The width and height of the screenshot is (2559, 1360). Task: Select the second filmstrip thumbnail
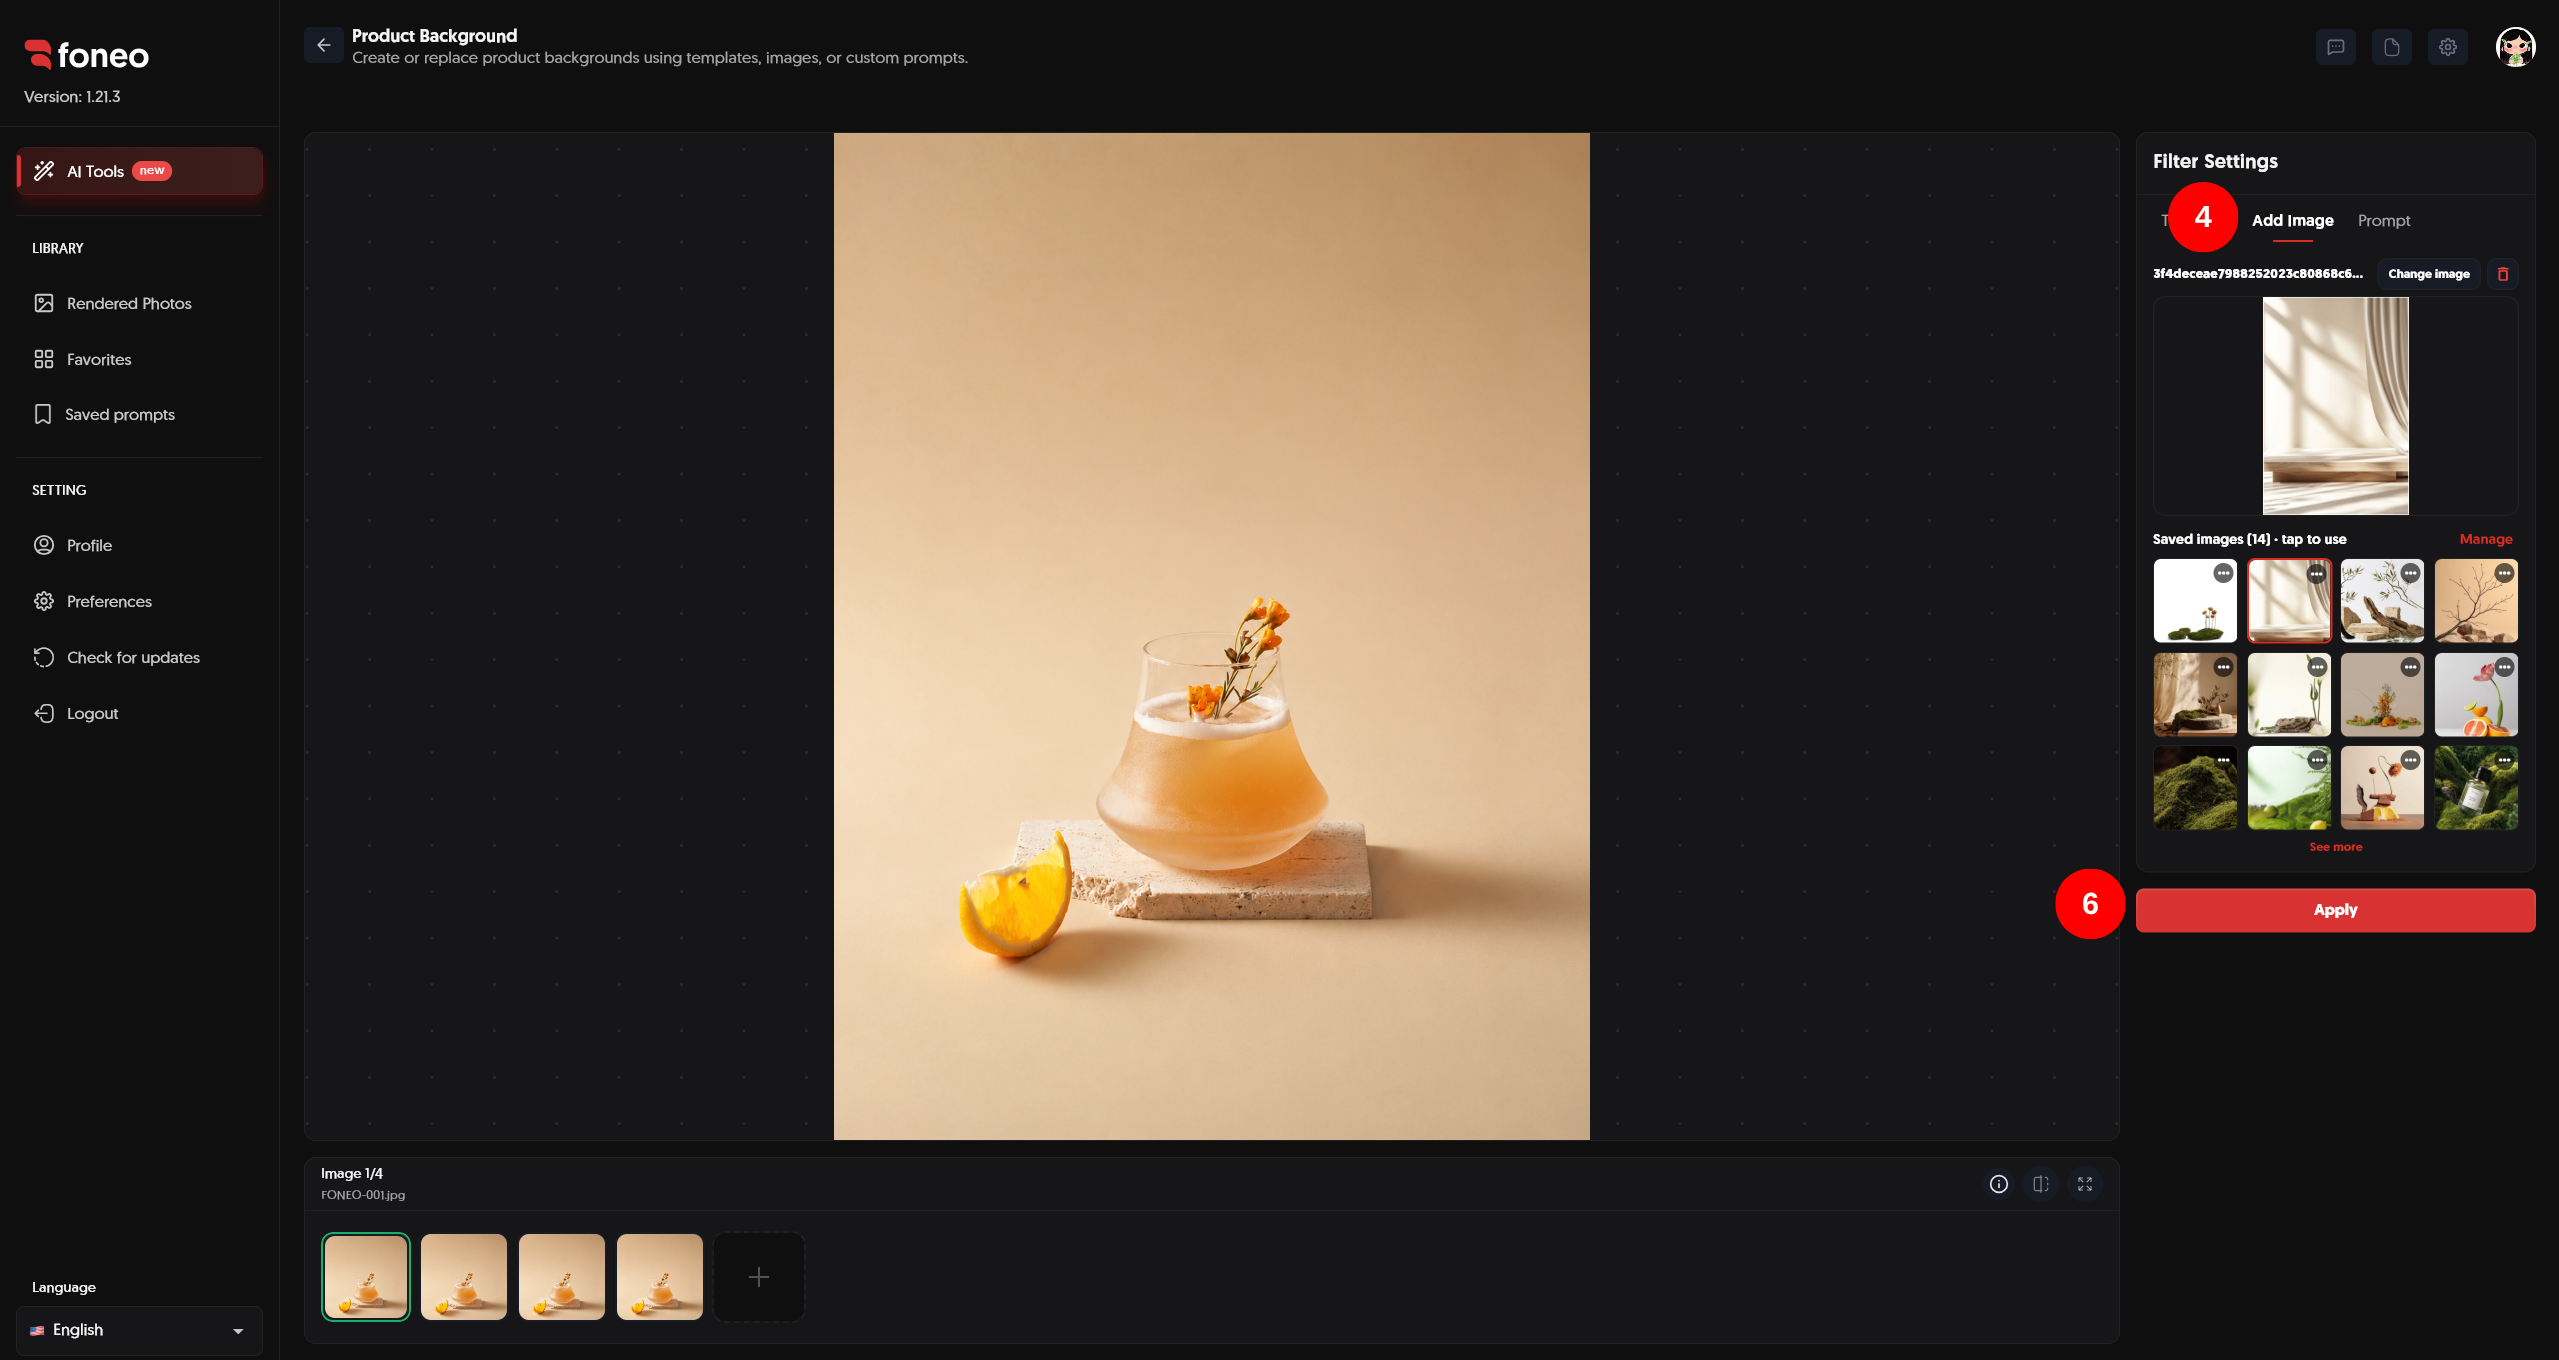pyautogui.click(x=464, y=1277)
